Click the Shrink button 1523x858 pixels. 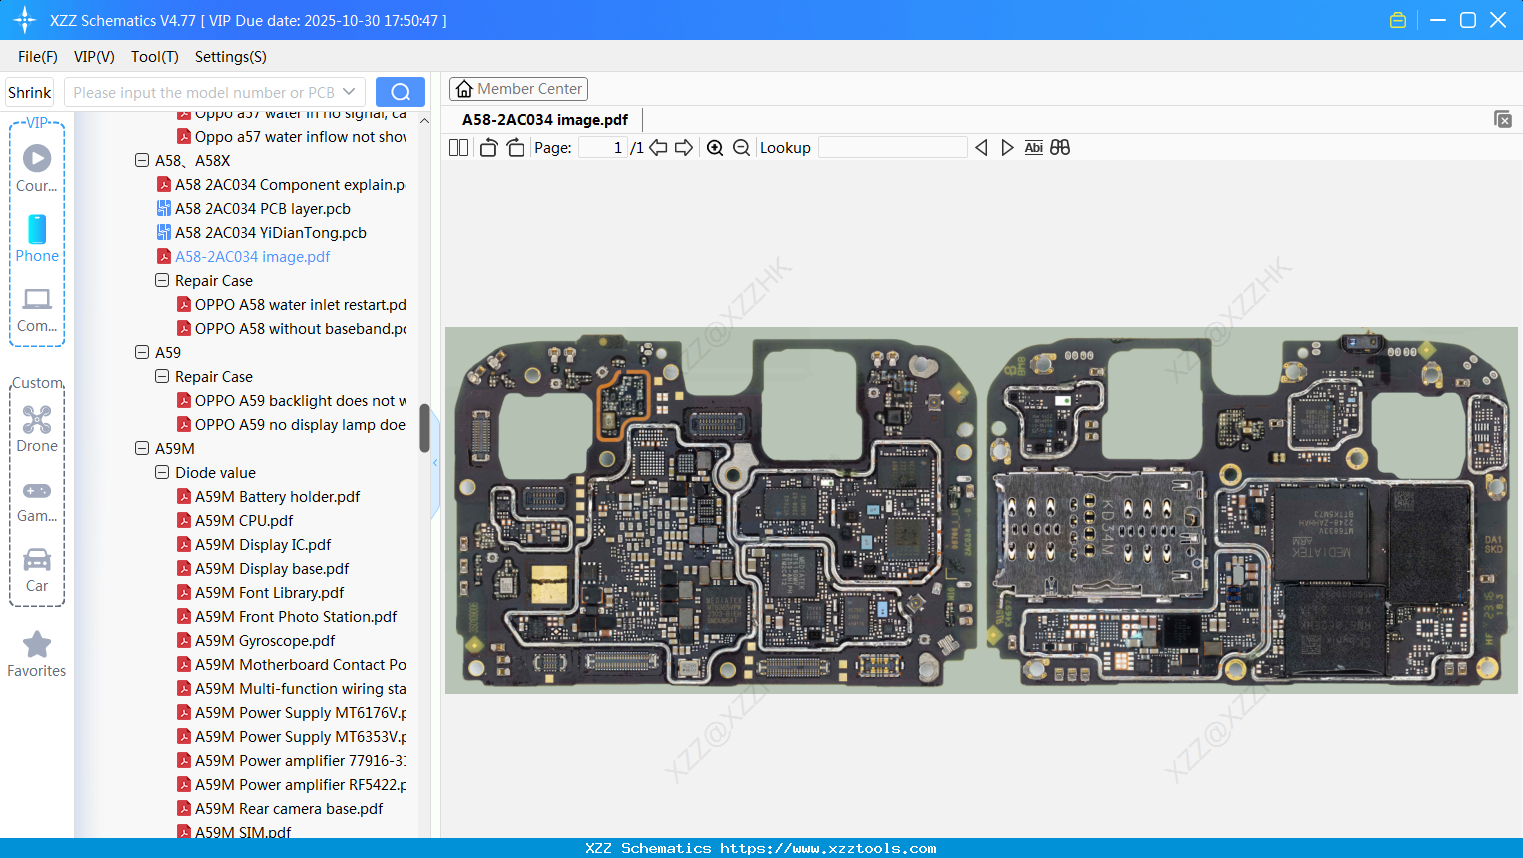pos(29,92)
